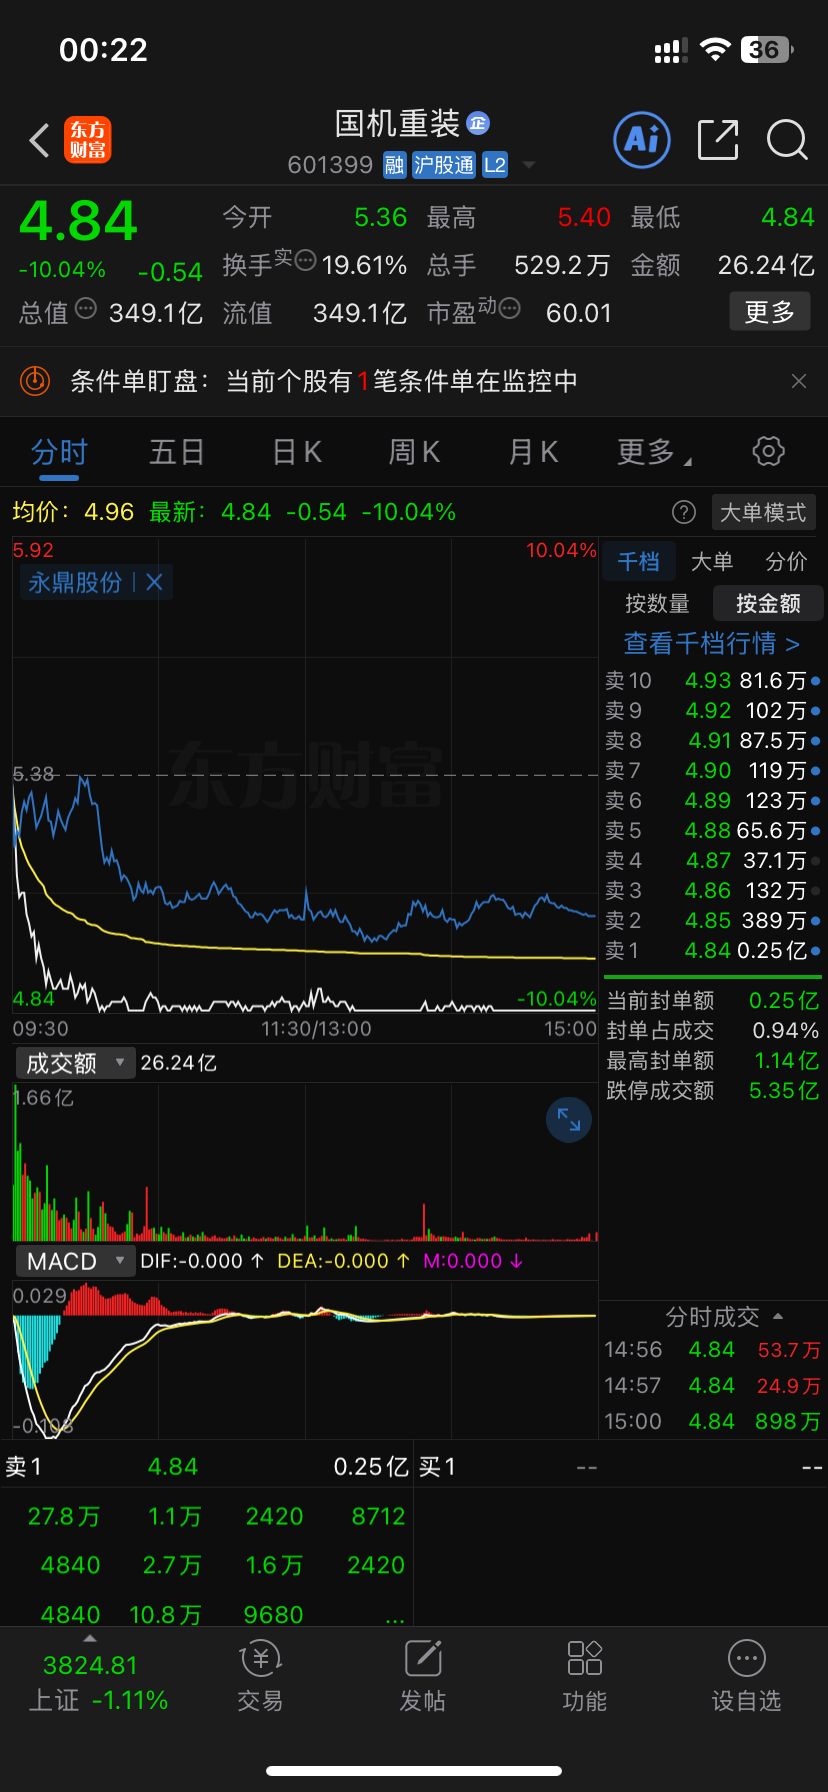This screenshot has height=1792, width=828.
Task: Select 按数量 display option
Action: click(657, 603)
